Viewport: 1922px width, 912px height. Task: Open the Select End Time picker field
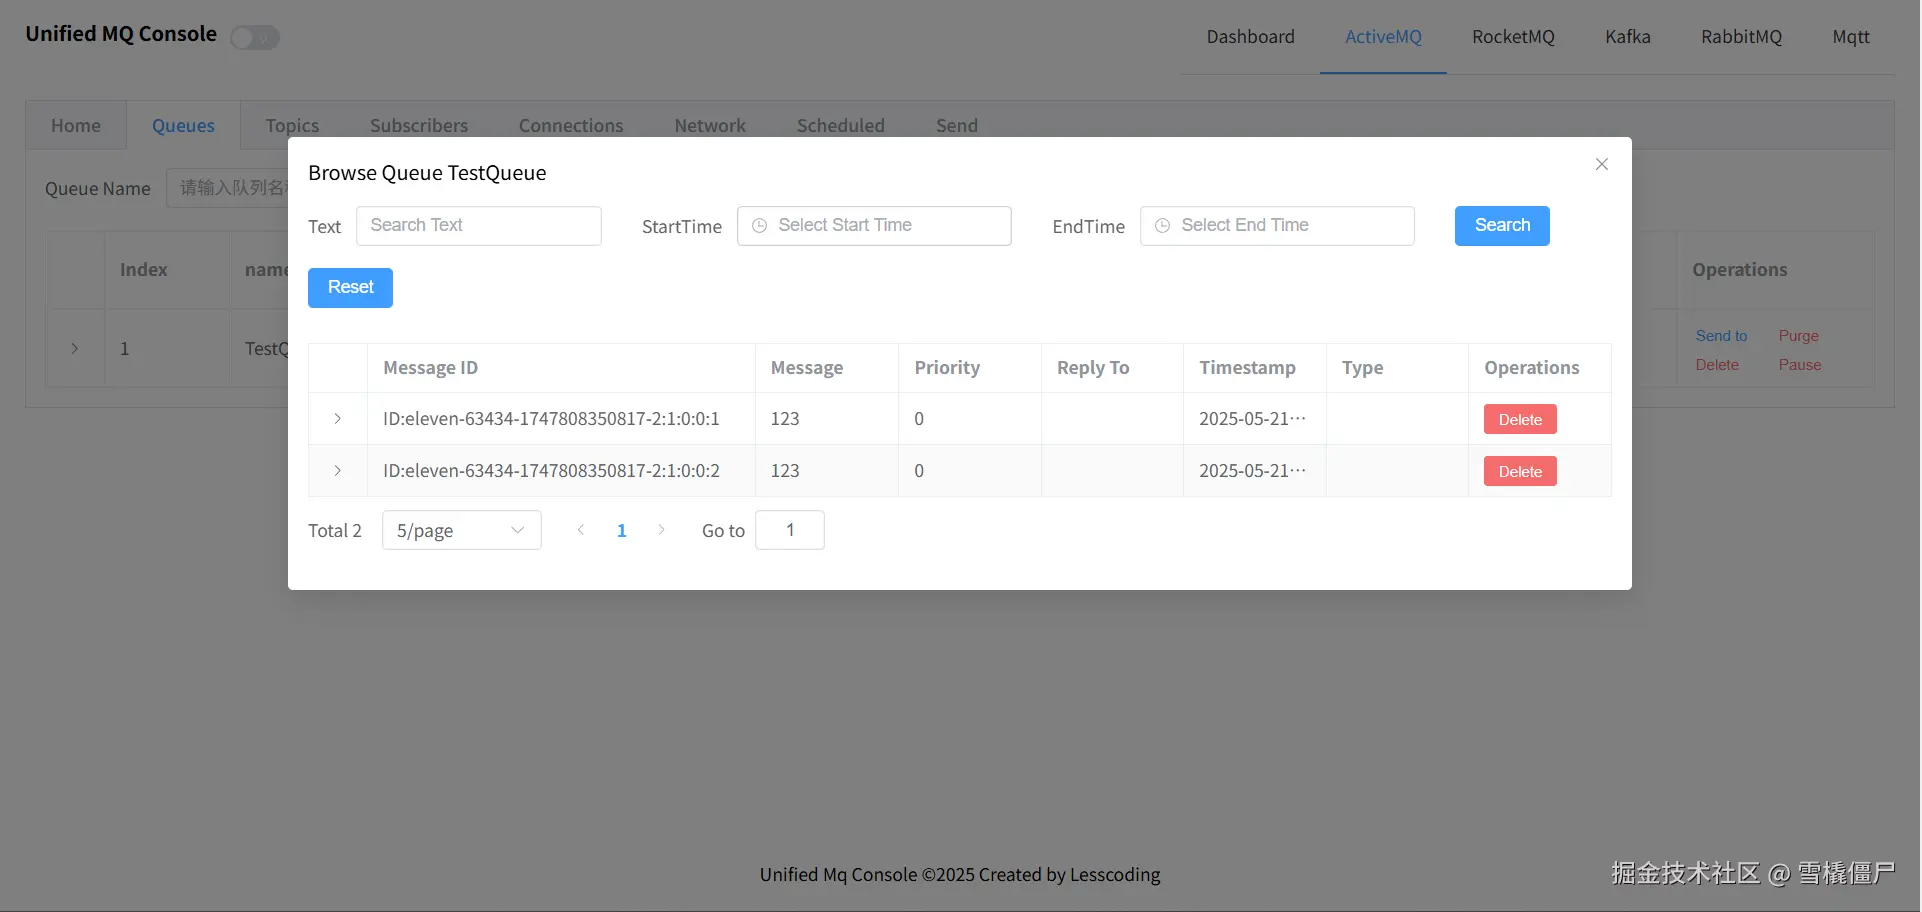[x=1277, y=226]
